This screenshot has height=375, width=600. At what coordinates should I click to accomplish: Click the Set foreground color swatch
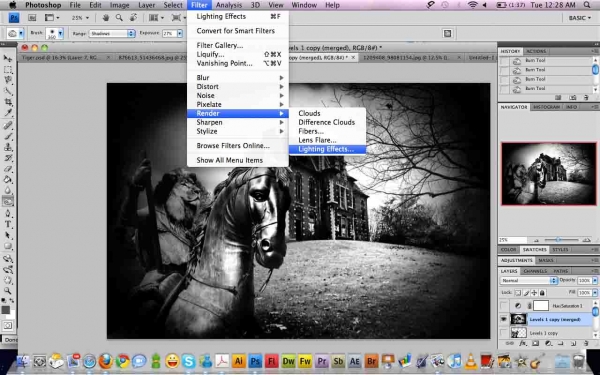click(5, 310)
